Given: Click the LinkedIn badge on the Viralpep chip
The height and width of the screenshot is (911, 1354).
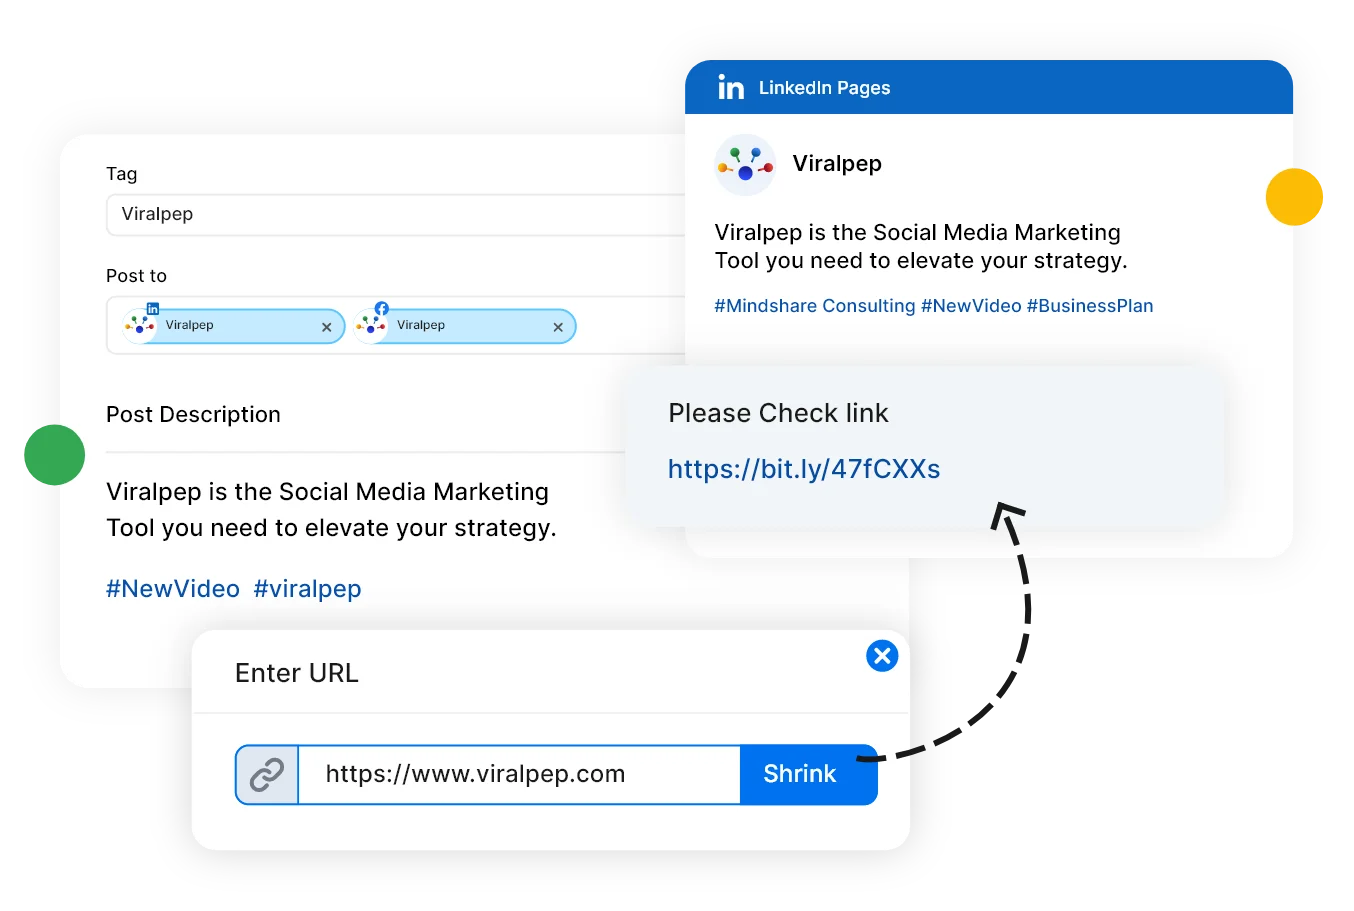Looking at the screenshot, I should click(152, 311).
